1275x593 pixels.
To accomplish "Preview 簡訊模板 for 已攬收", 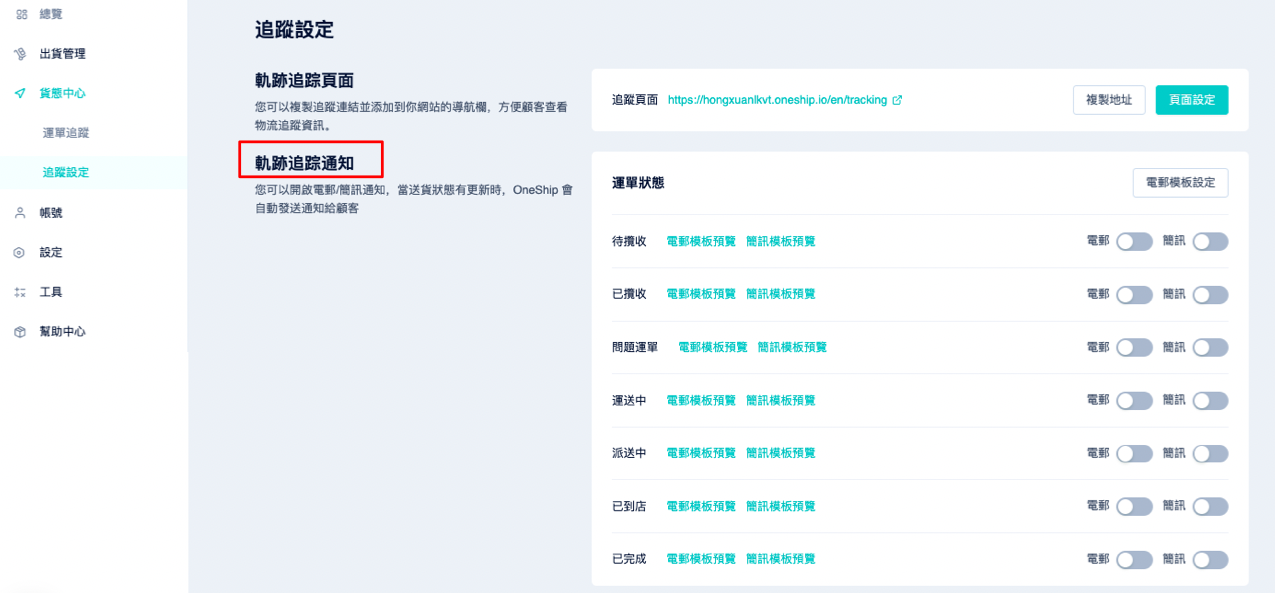I will pos(781,294).
